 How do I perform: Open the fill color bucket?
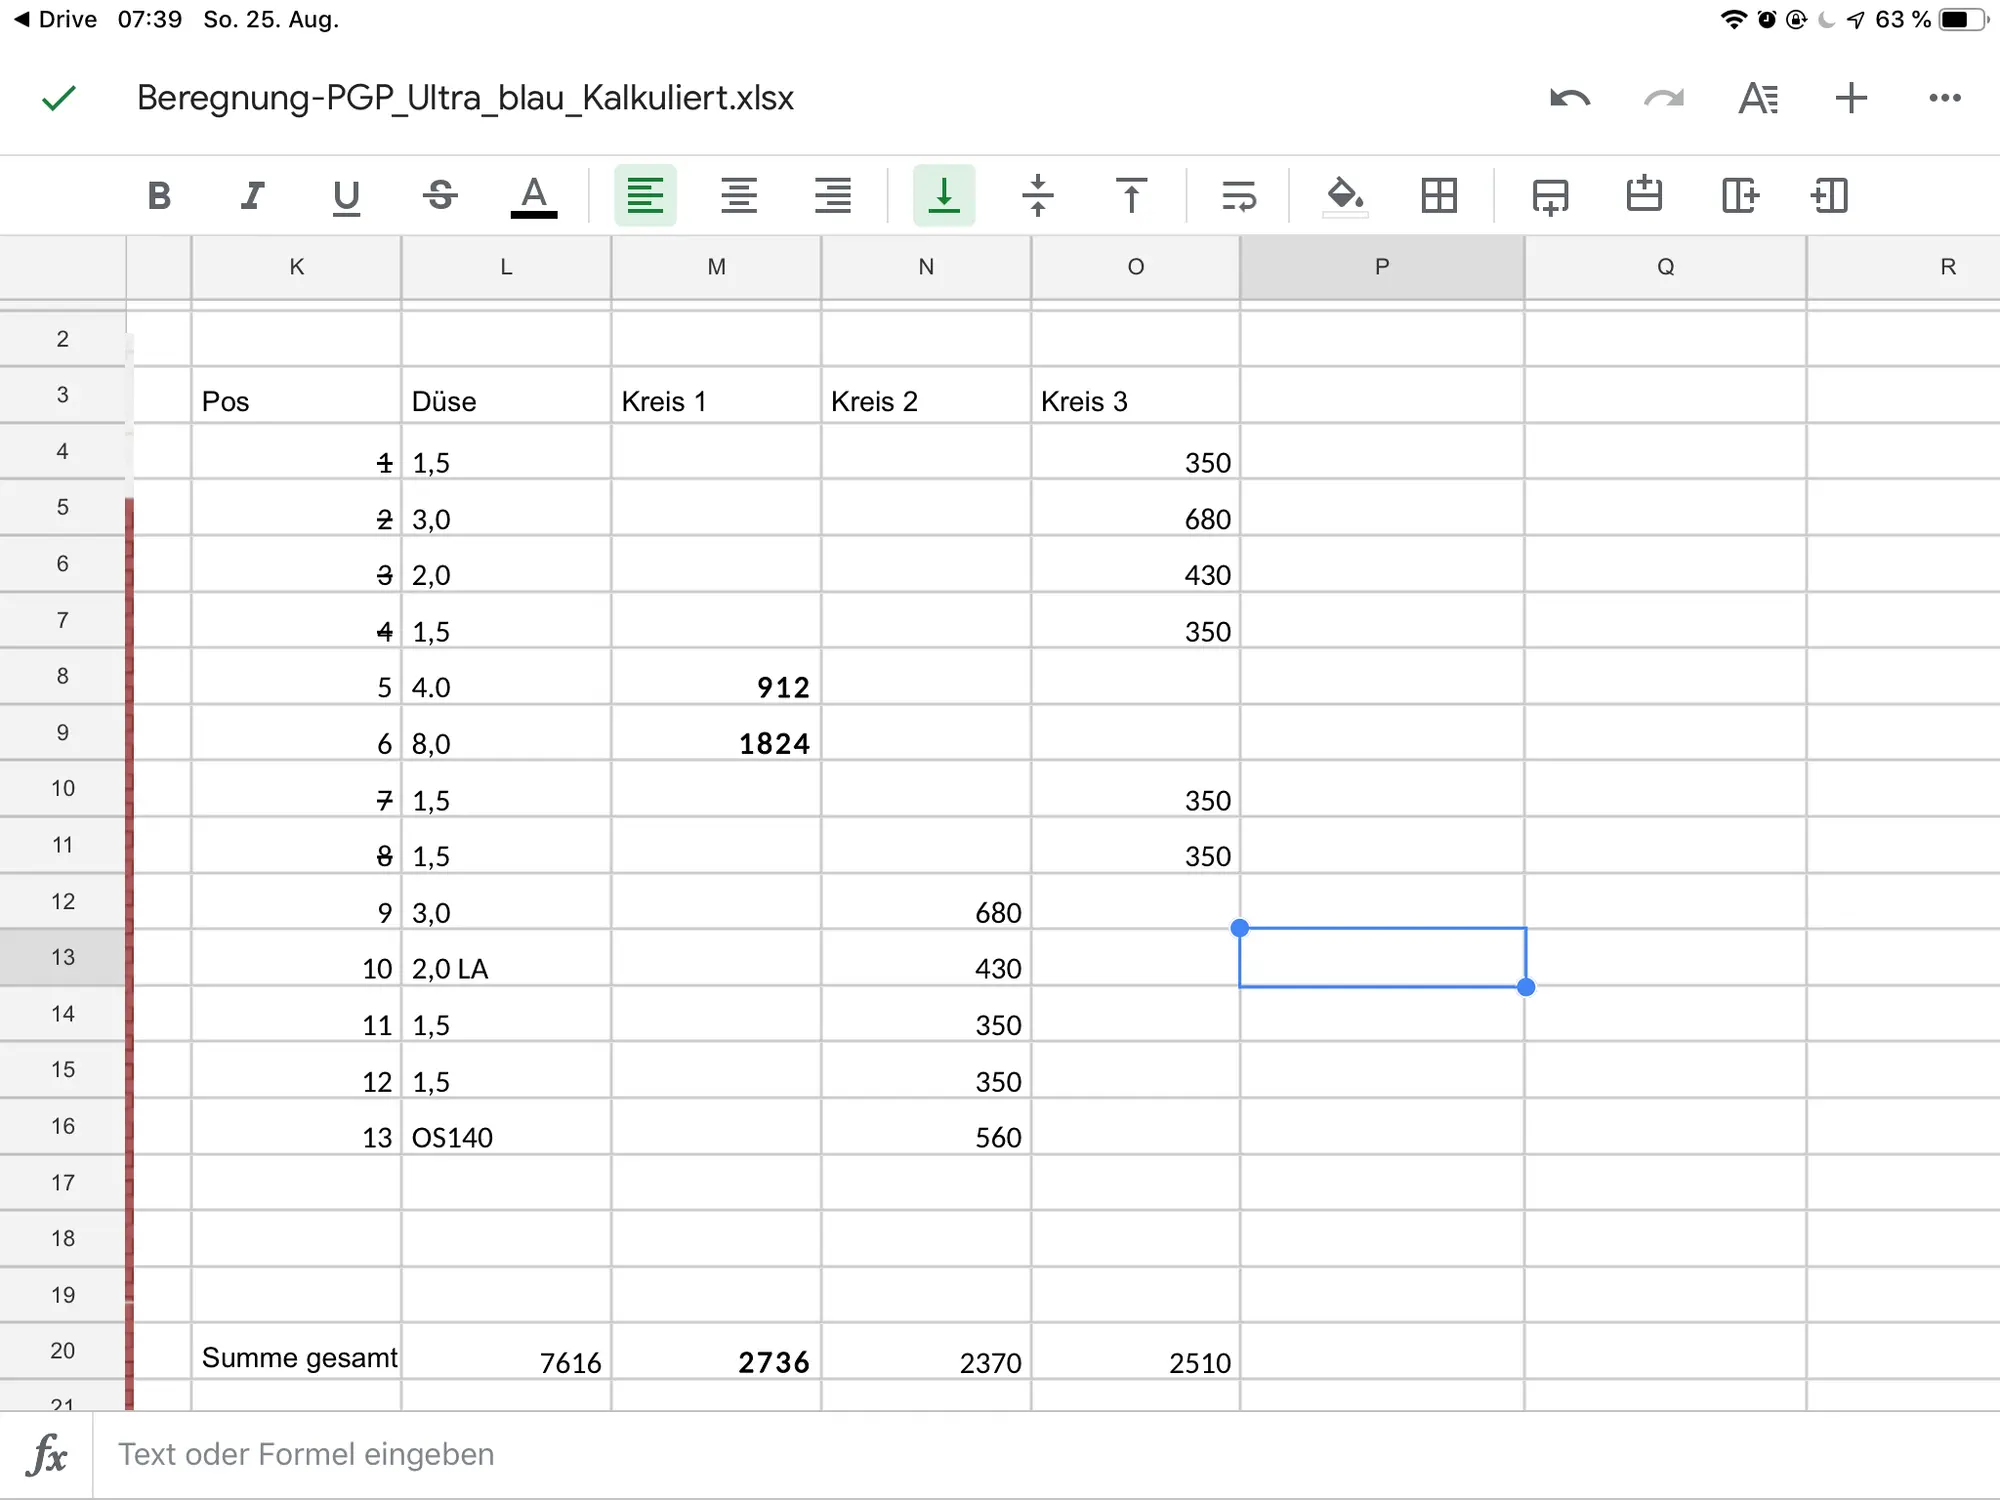(x=1344, y=195)
